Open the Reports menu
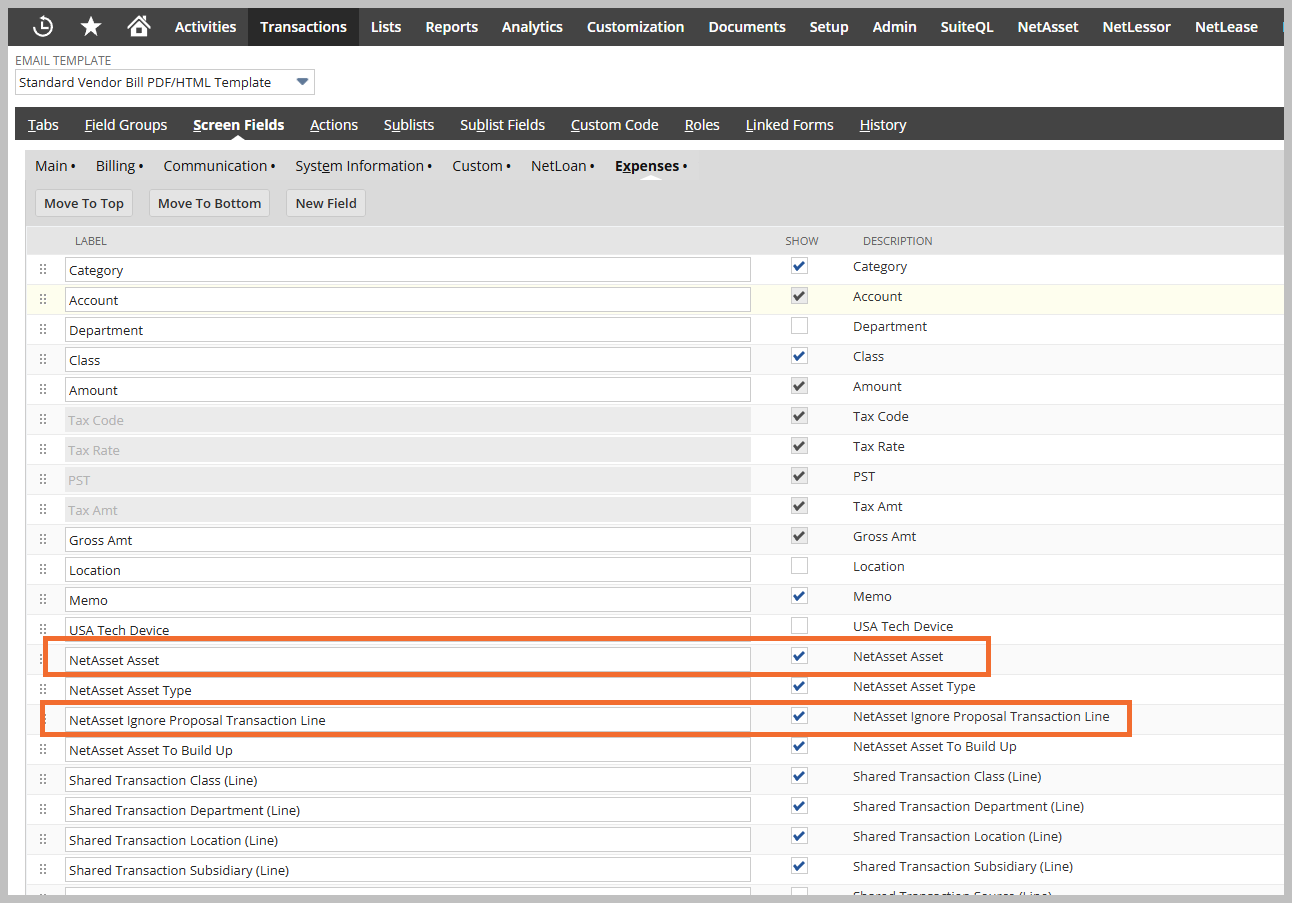The height and width of the screenshot is (903, 1292). 451,27
